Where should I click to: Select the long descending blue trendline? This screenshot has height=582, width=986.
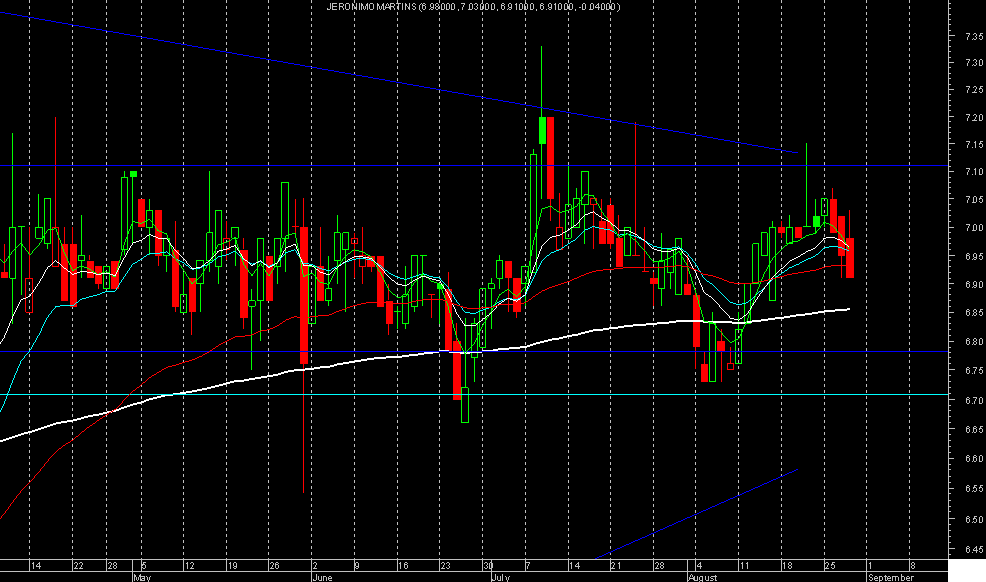(399, 82)
